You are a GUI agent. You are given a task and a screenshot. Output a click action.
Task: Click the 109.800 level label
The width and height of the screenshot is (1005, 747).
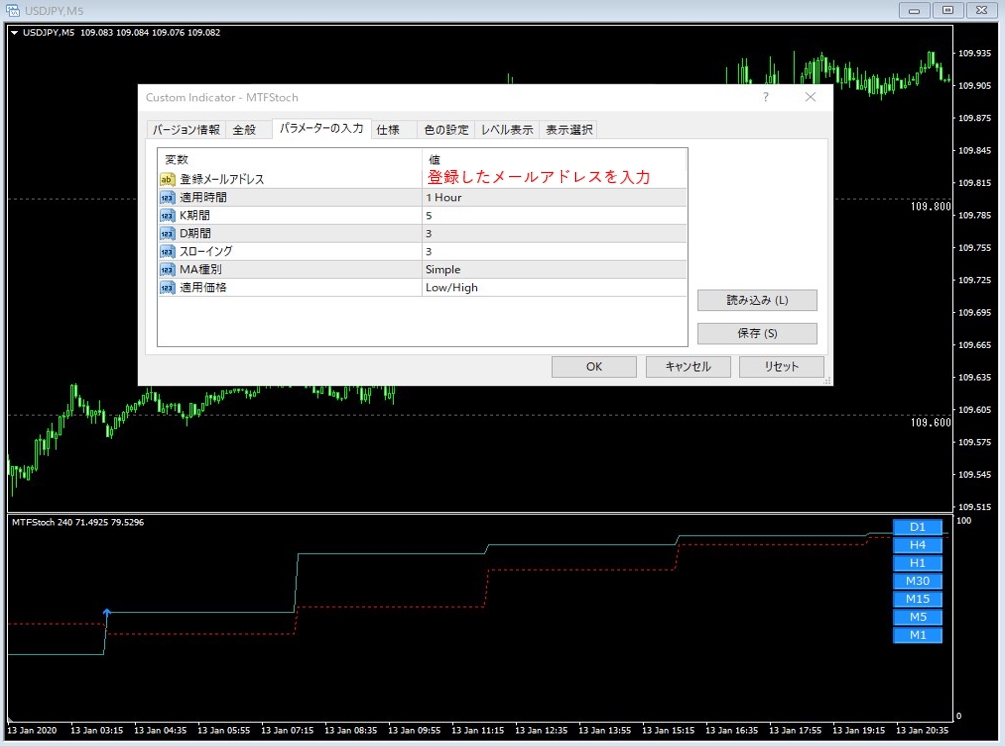(x=931, y=206)
